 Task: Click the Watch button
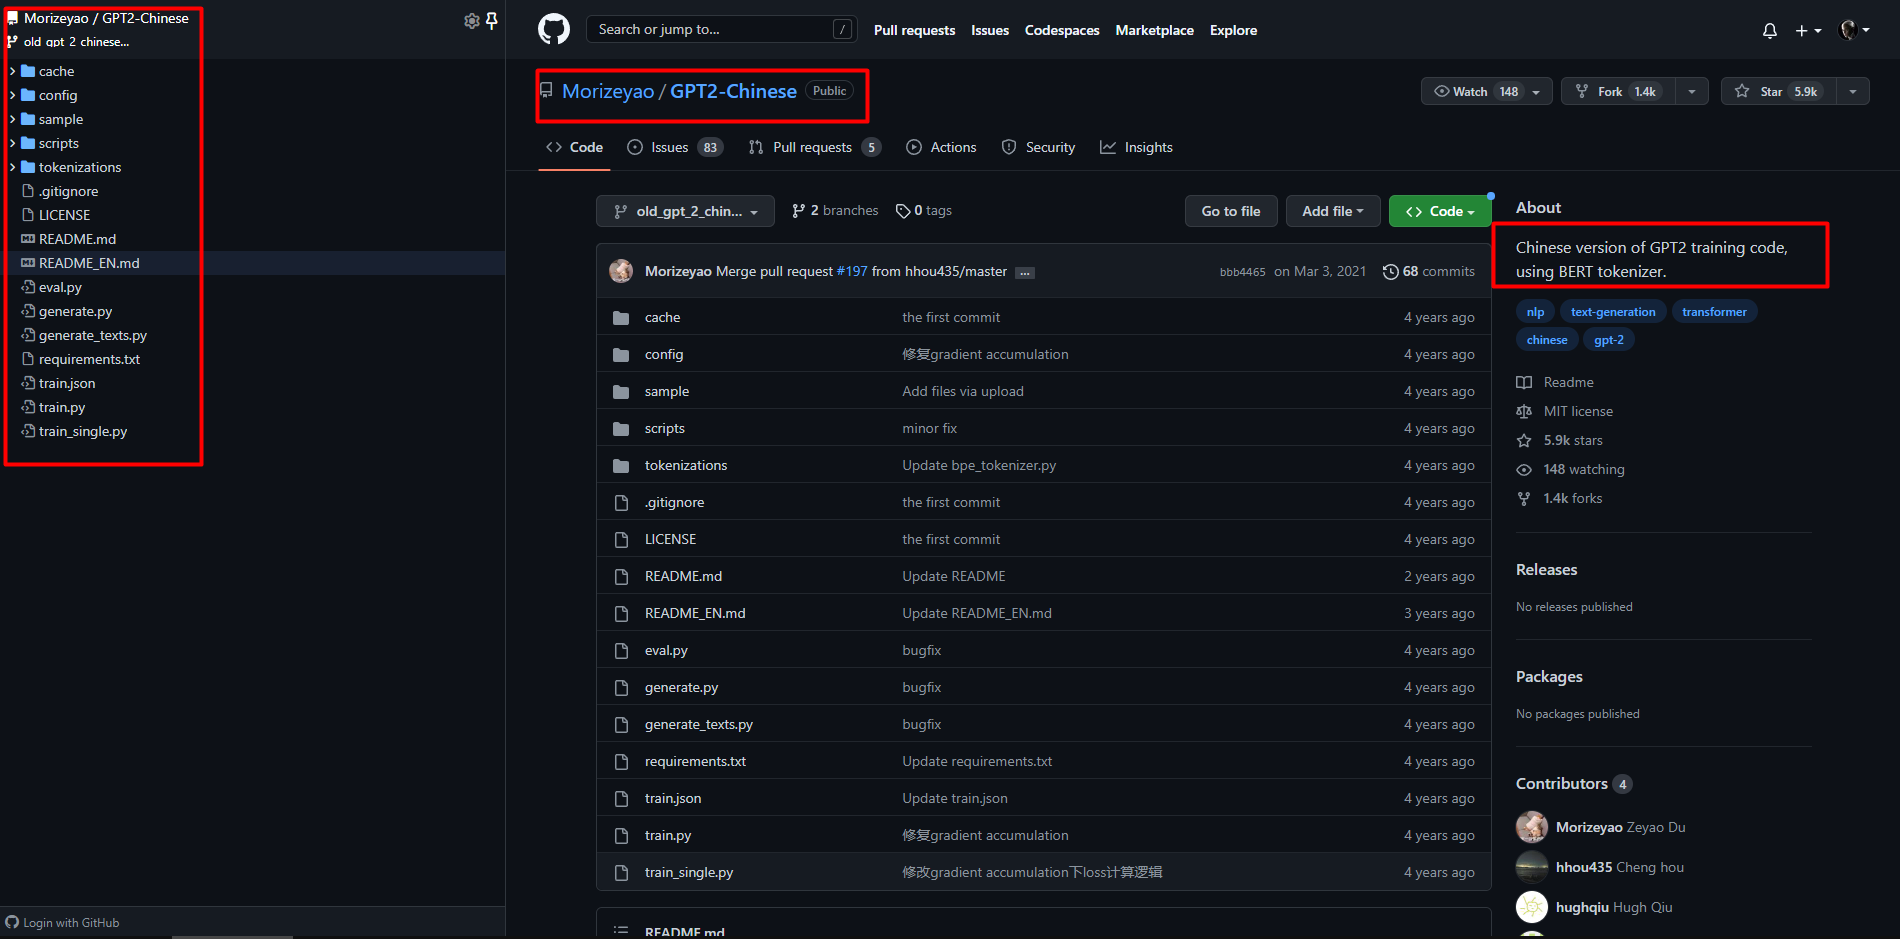point(1486,91)
